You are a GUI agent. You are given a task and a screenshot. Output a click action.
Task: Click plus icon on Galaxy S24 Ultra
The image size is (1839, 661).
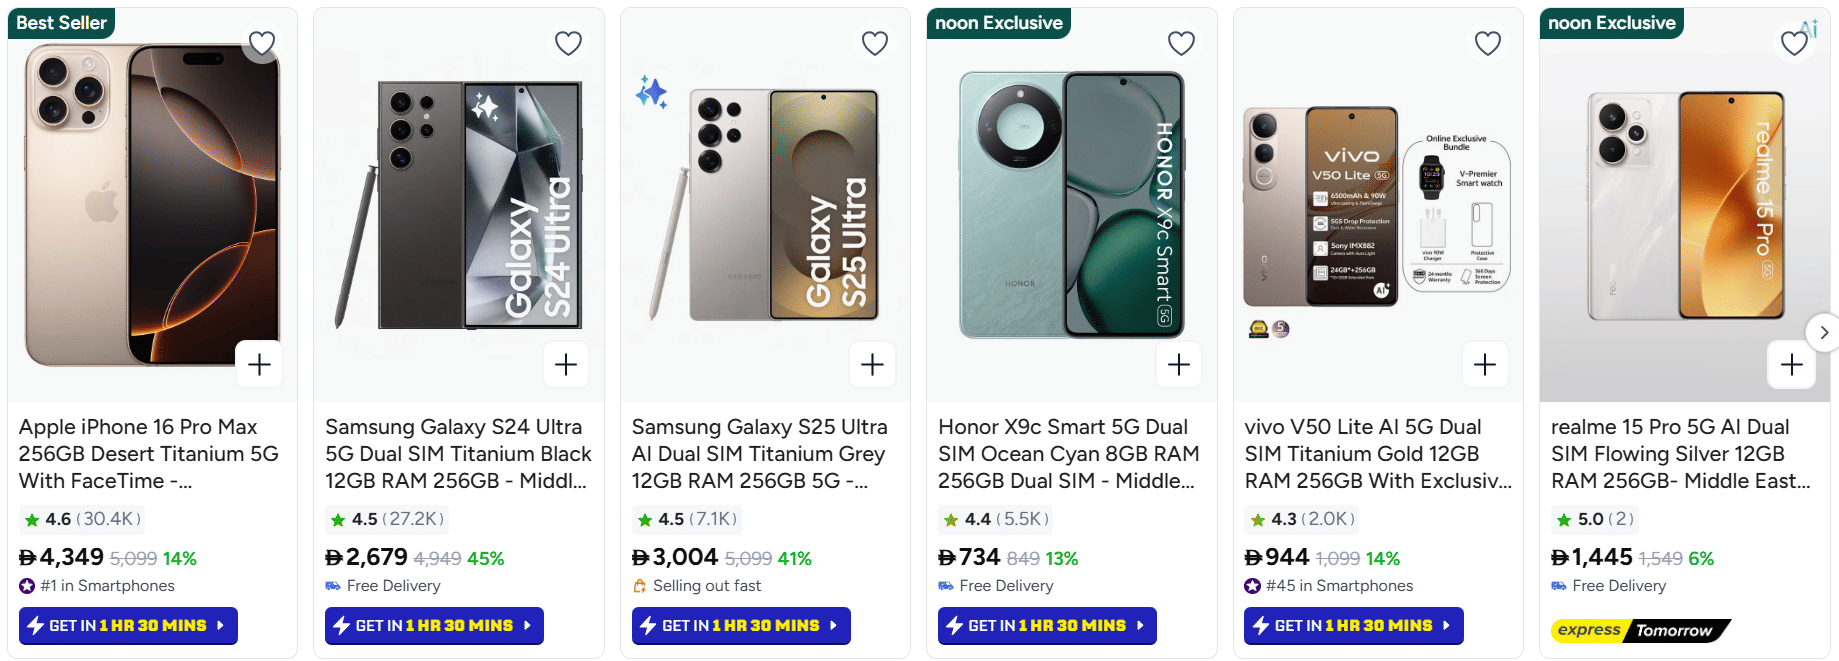[x=566, y=365]
